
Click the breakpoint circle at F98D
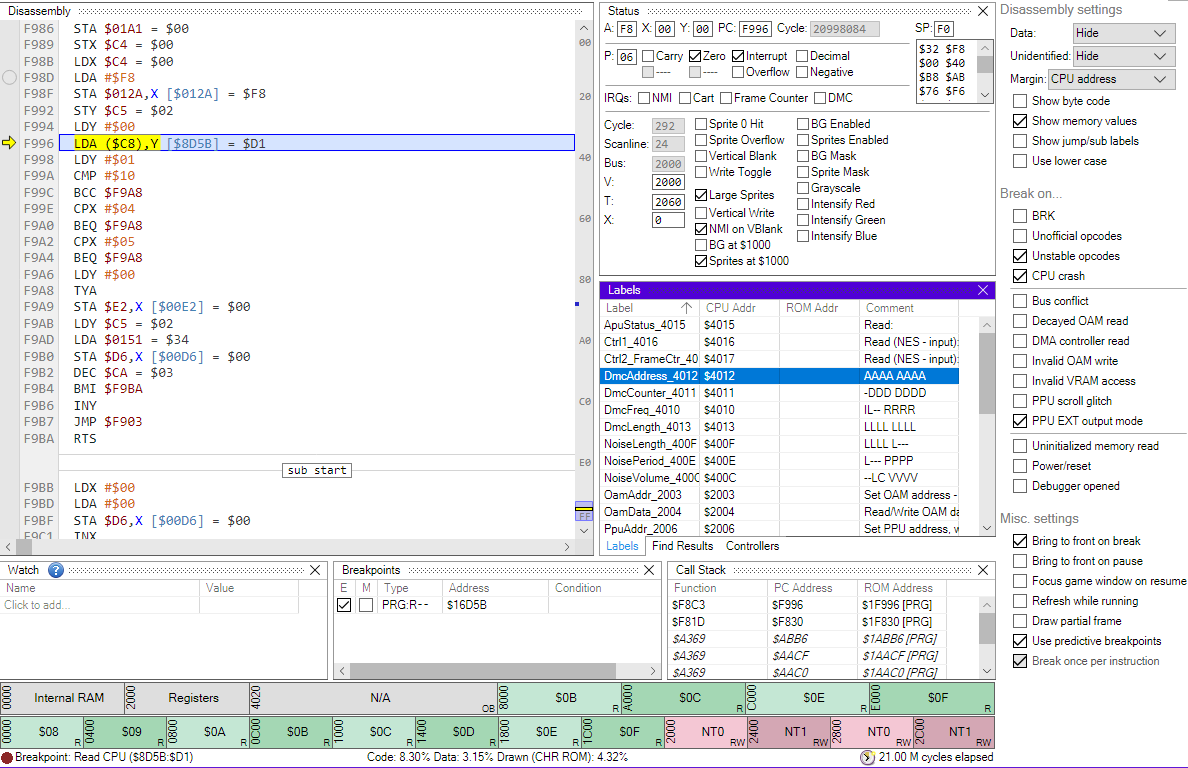[9, 77]
